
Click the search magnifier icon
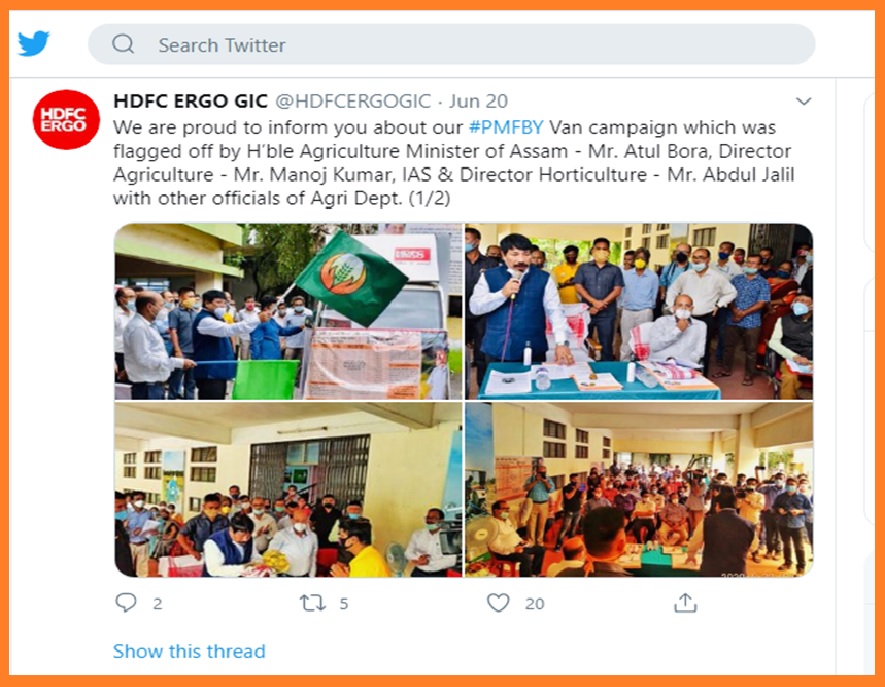pos(123,44)
